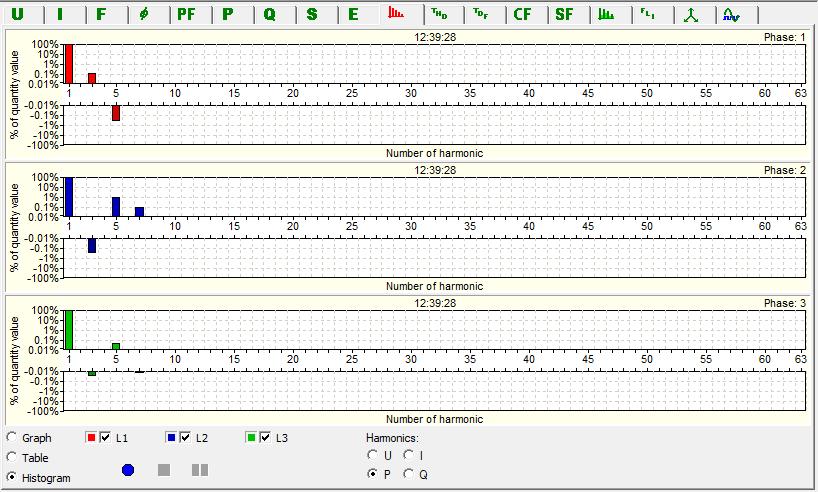Select Q harmonics radio button
Viewport: 818px width, 492px height.
408,474
